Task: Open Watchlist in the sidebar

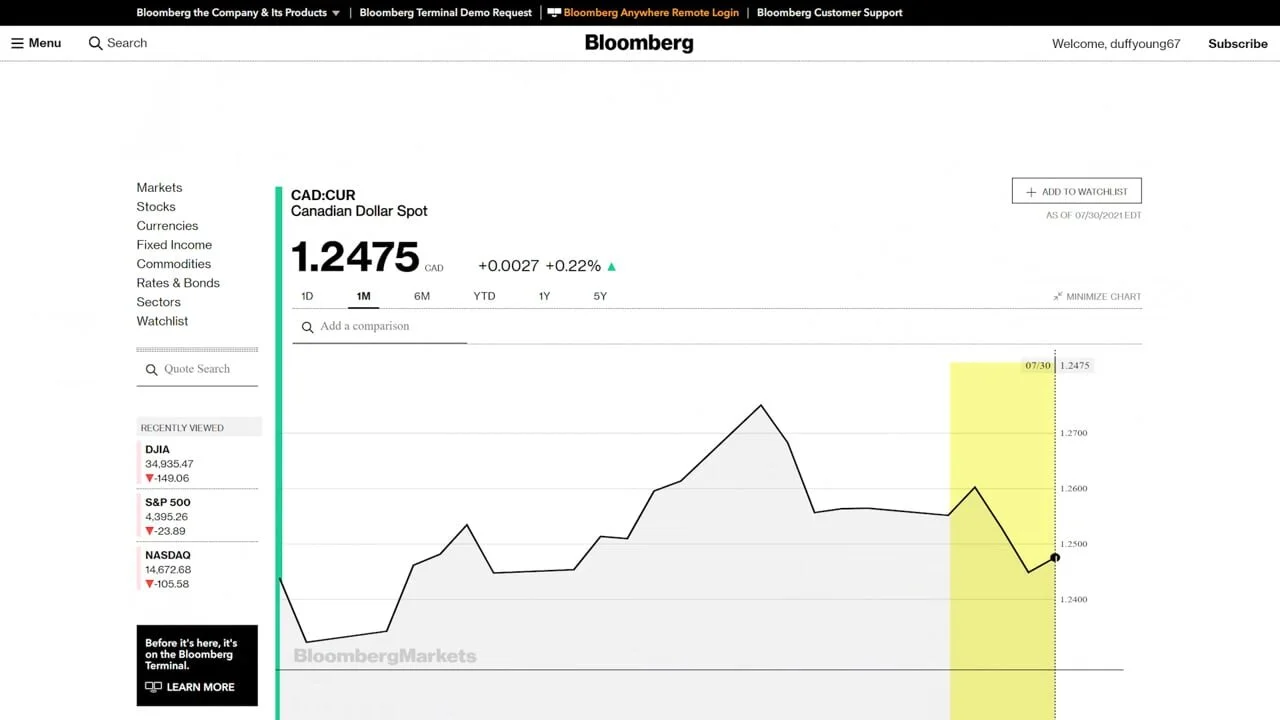Action: click(162, 321)
